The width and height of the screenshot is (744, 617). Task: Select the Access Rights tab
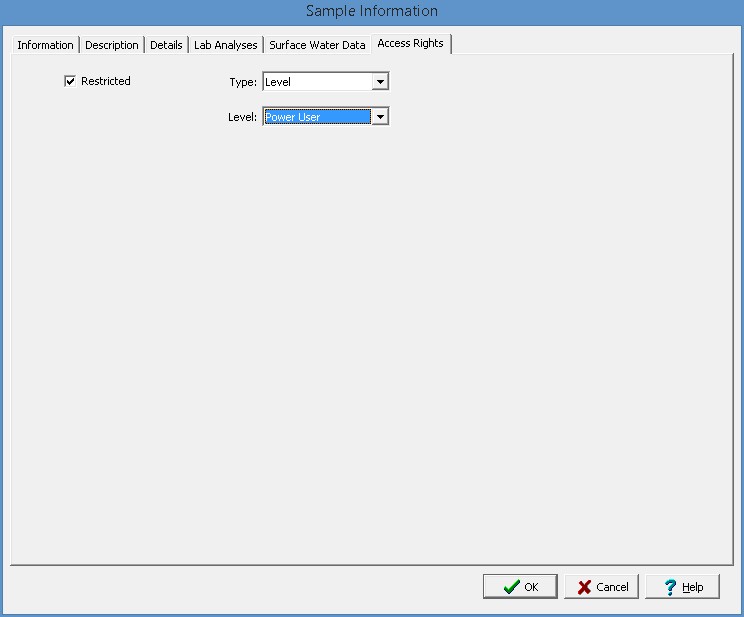click(410, 43)
